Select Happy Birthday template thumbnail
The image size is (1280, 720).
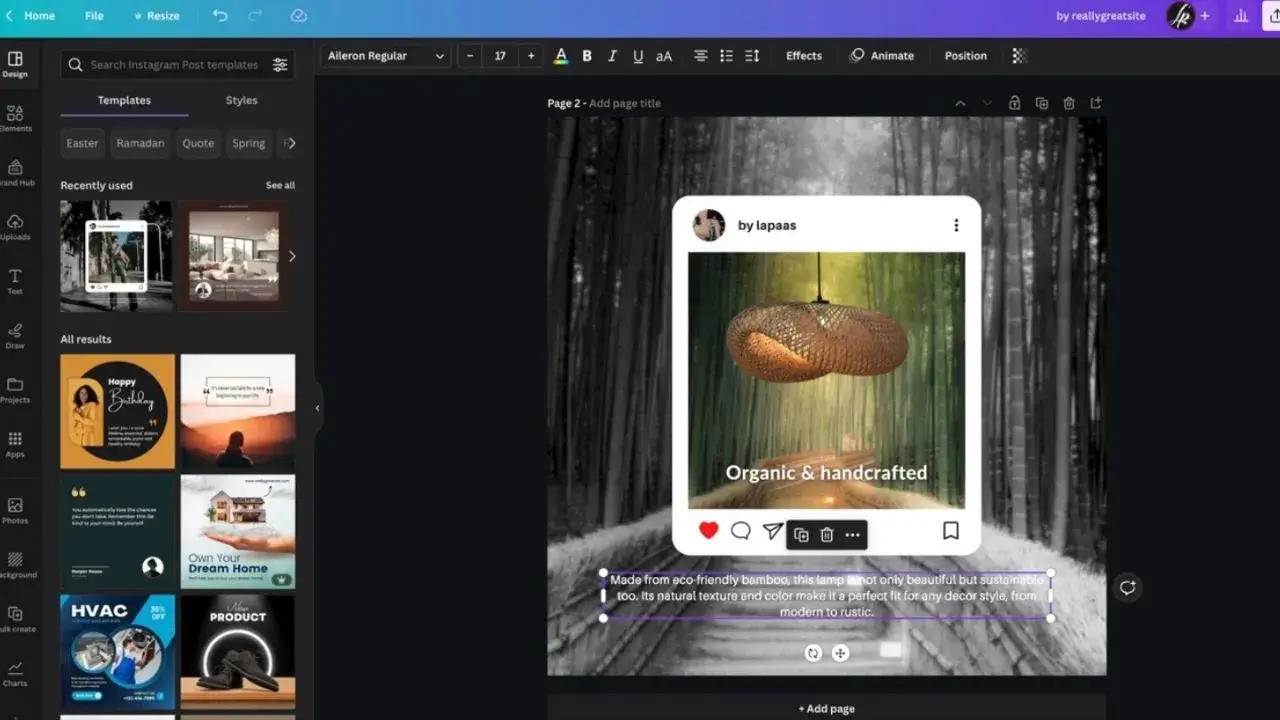click(x=117, y=411)
